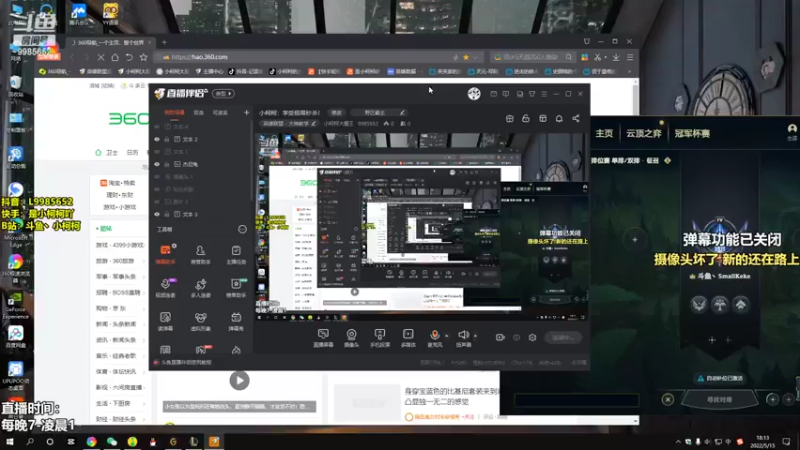Click the 修改 edit title button
The height and width of the screenshot is (450, 800).
point(337,113)
